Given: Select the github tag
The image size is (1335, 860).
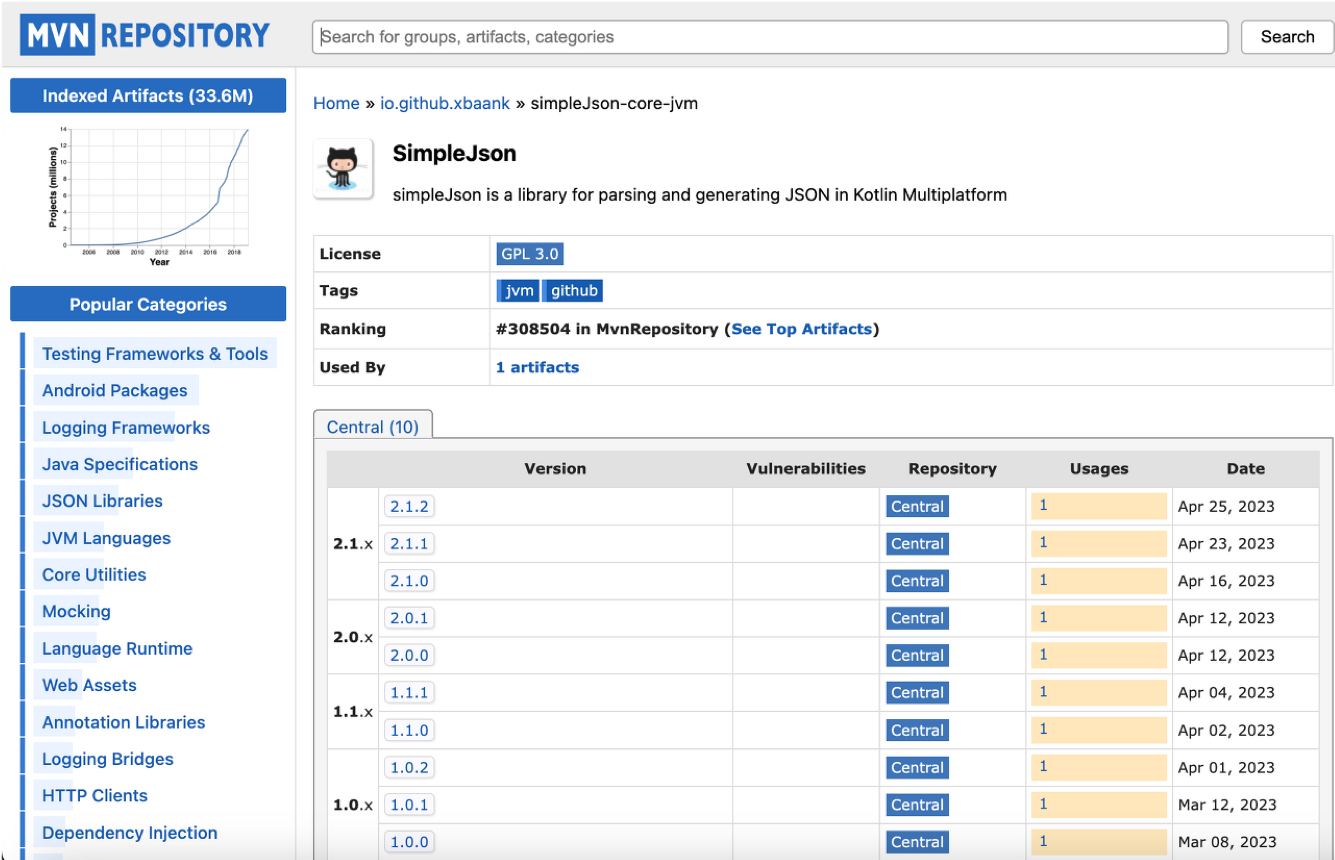Looking at the screenshot, I should point(574,291).
